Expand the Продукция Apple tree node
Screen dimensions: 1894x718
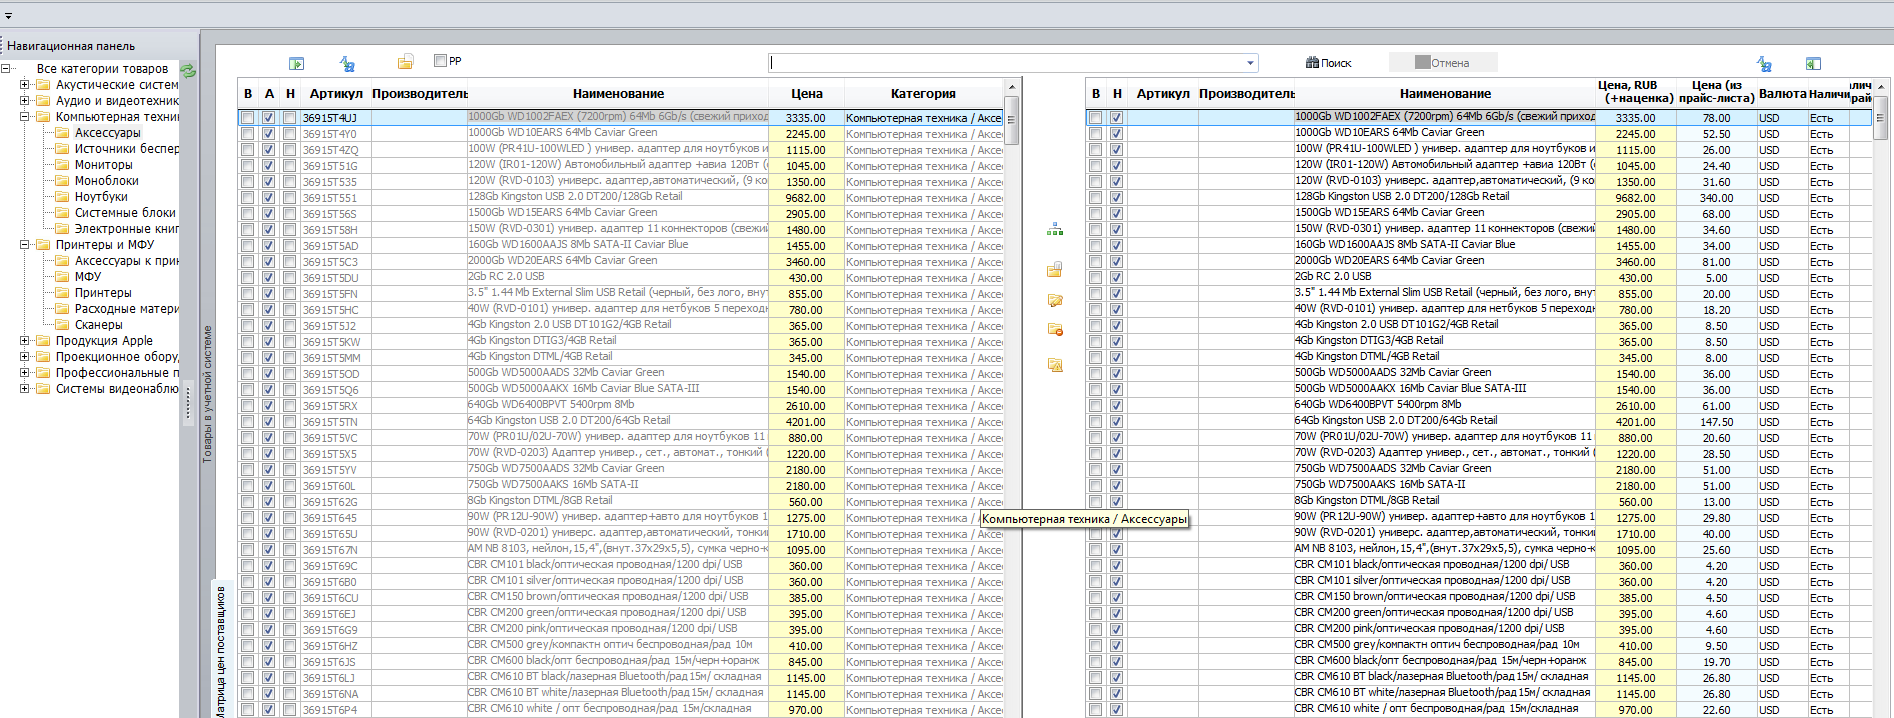(x=25, y=341)
